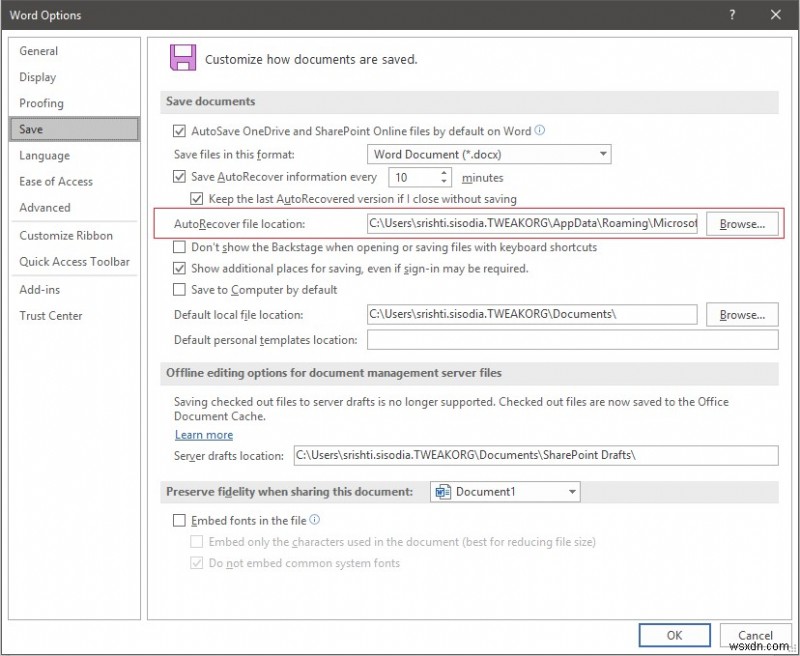The width and height of the screenshot is (800, 656).
Task: Enable Embed fonts in the file
Action: click(x=180, y=520)
